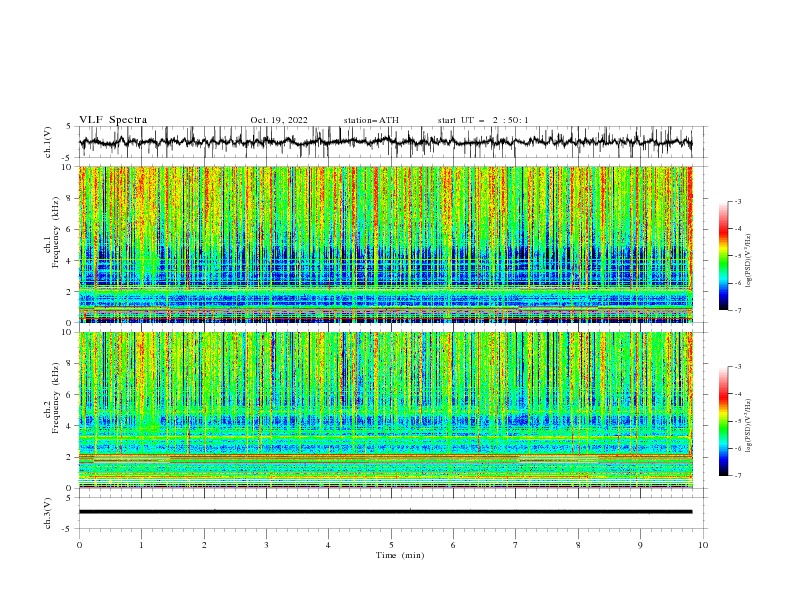Click the date 'Oct. 19, 2022'
This screenshot has height=612, width=792.
(279, 120)
